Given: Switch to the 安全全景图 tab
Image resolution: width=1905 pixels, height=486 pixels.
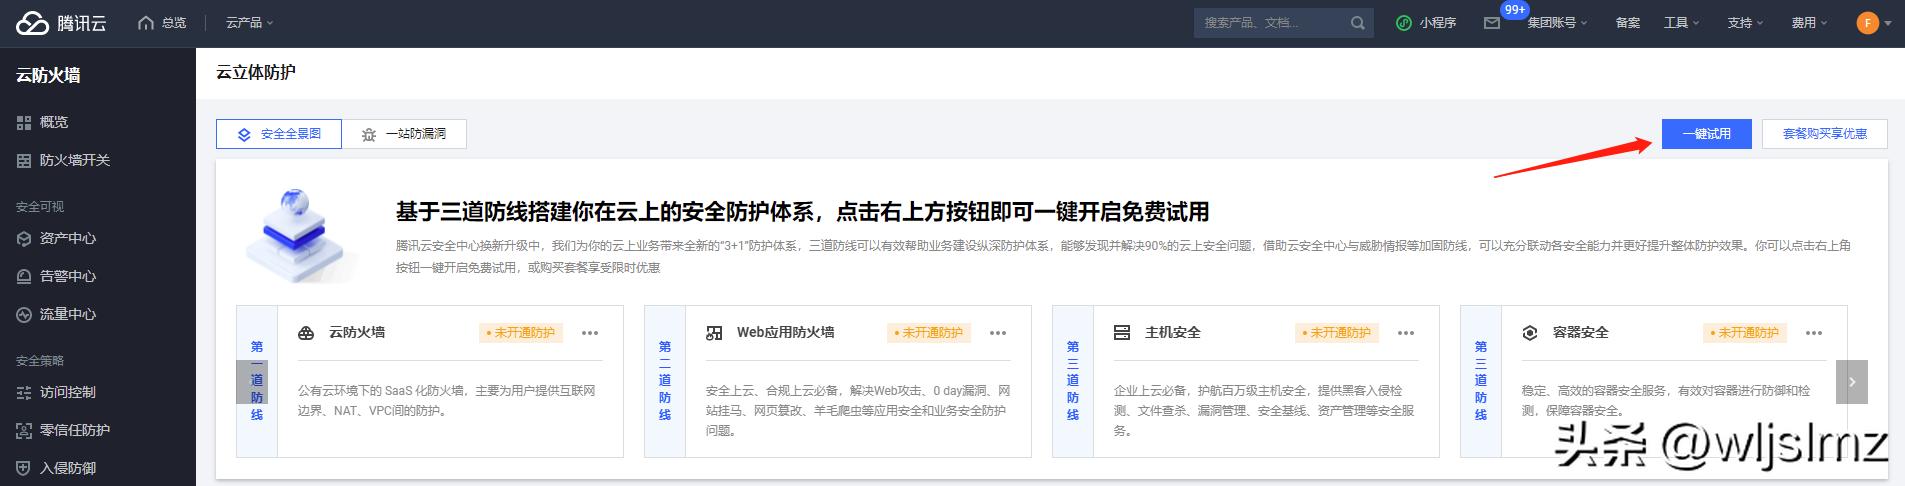Looking at the screenshot, I should click(279, 134).
